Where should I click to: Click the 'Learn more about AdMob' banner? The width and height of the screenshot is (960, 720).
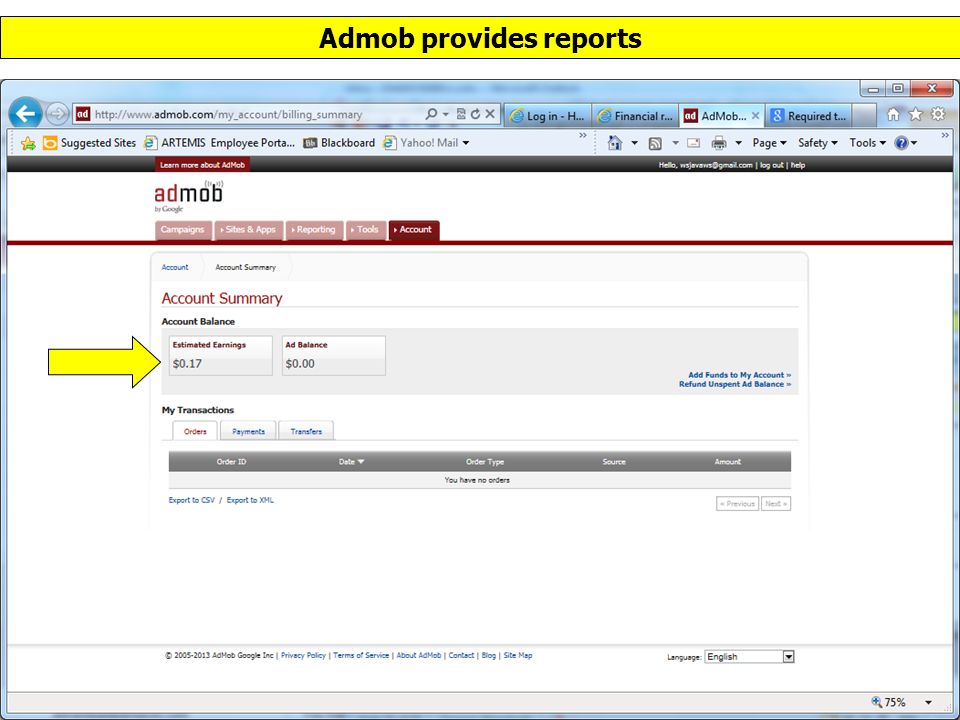202,165
